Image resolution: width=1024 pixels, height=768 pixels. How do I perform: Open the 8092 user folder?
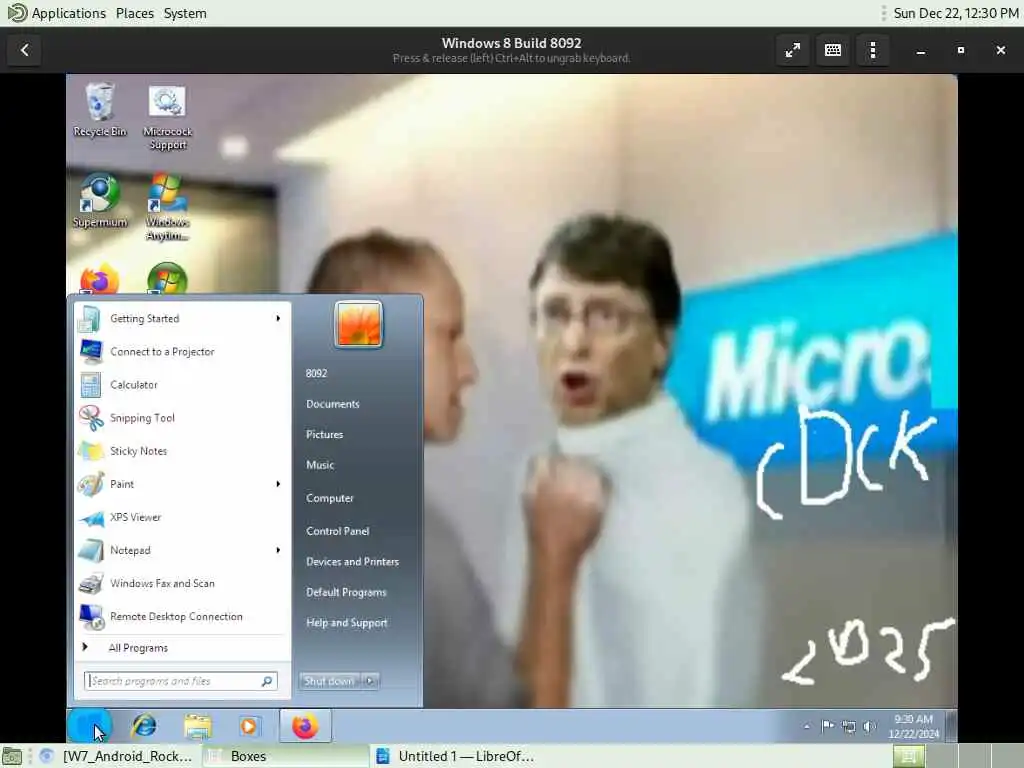(x=316, y=374)
